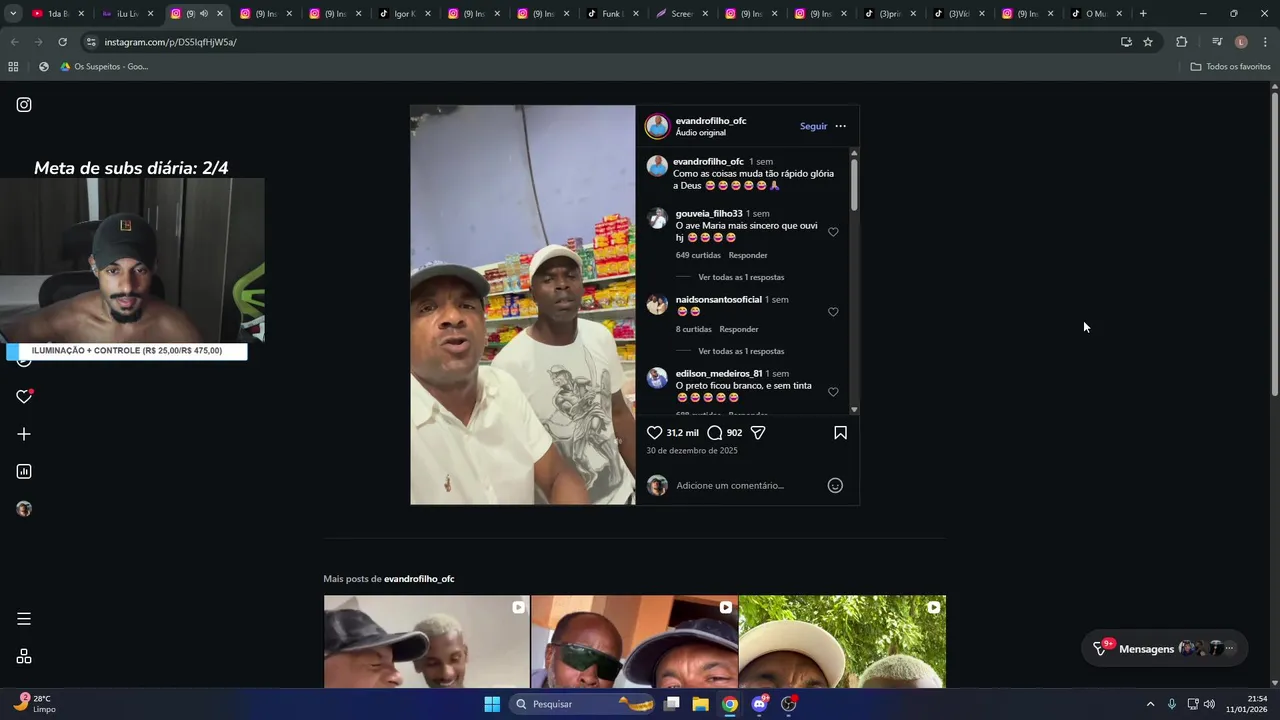Open Chrome profile avatar button
1280x720 pixels.
coord(1241,42)
